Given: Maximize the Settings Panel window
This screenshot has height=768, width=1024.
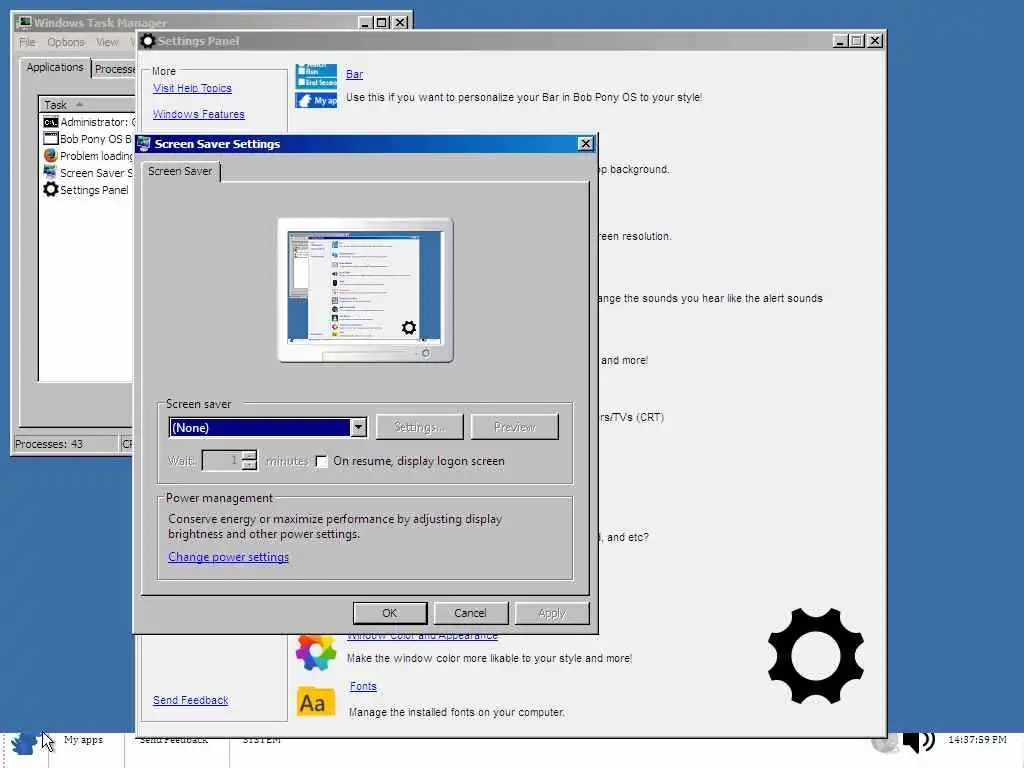Looking at the screenshot, I should point(857,40).
